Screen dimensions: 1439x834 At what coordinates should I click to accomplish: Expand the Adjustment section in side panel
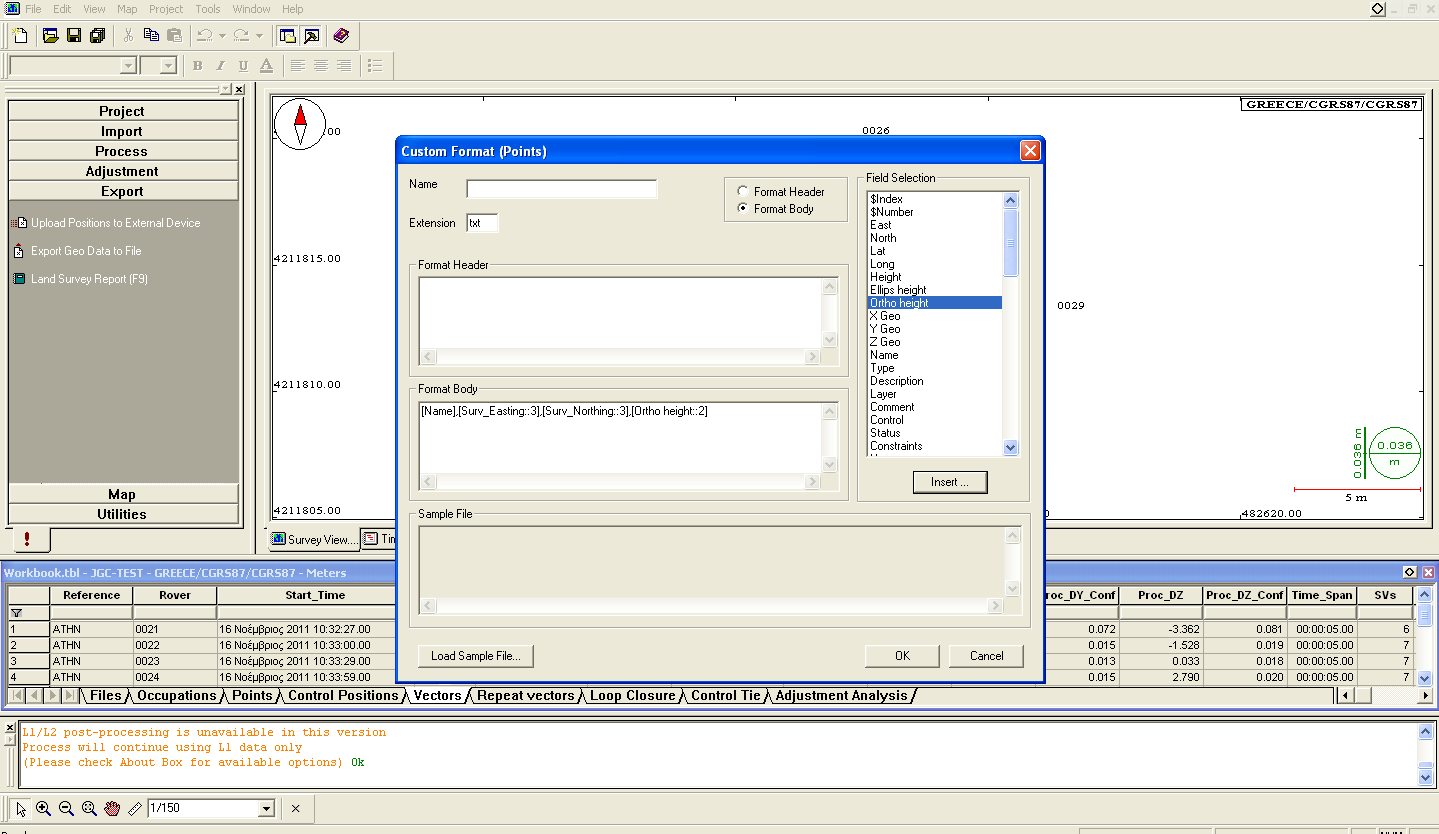(122, 171)
